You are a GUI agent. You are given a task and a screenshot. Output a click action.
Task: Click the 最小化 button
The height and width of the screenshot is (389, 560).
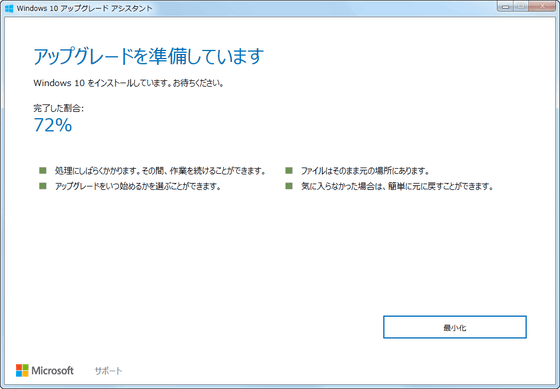[x=455, y=327]
